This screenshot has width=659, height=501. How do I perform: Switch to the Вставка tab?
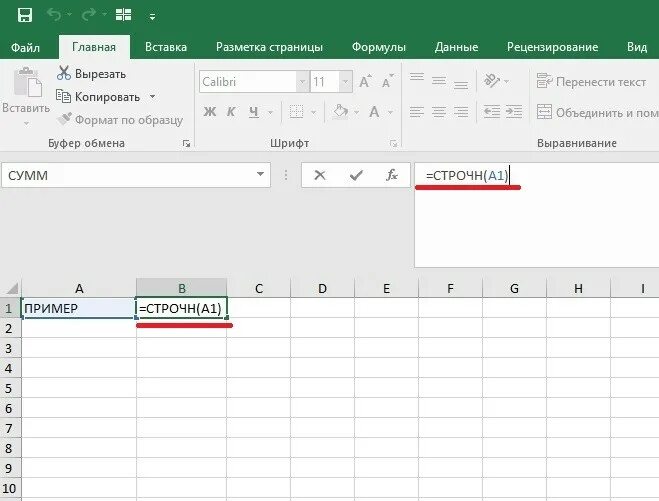166,47
